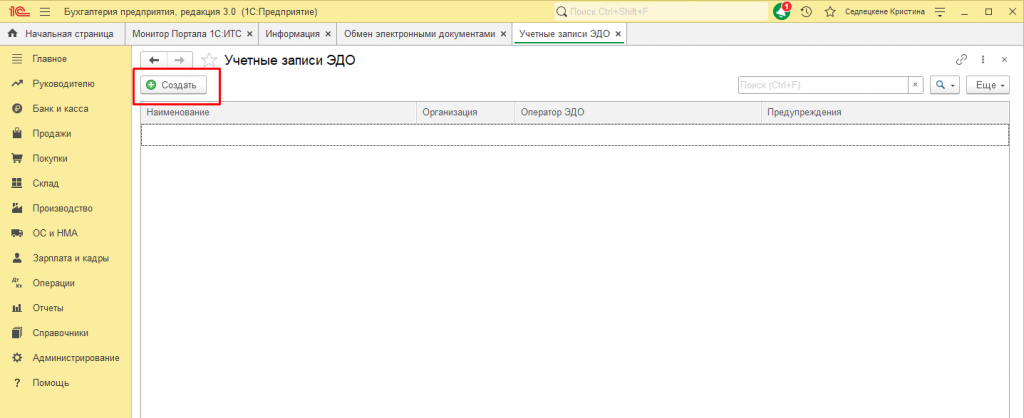Open the hamburger service menu

click(45, 12)
